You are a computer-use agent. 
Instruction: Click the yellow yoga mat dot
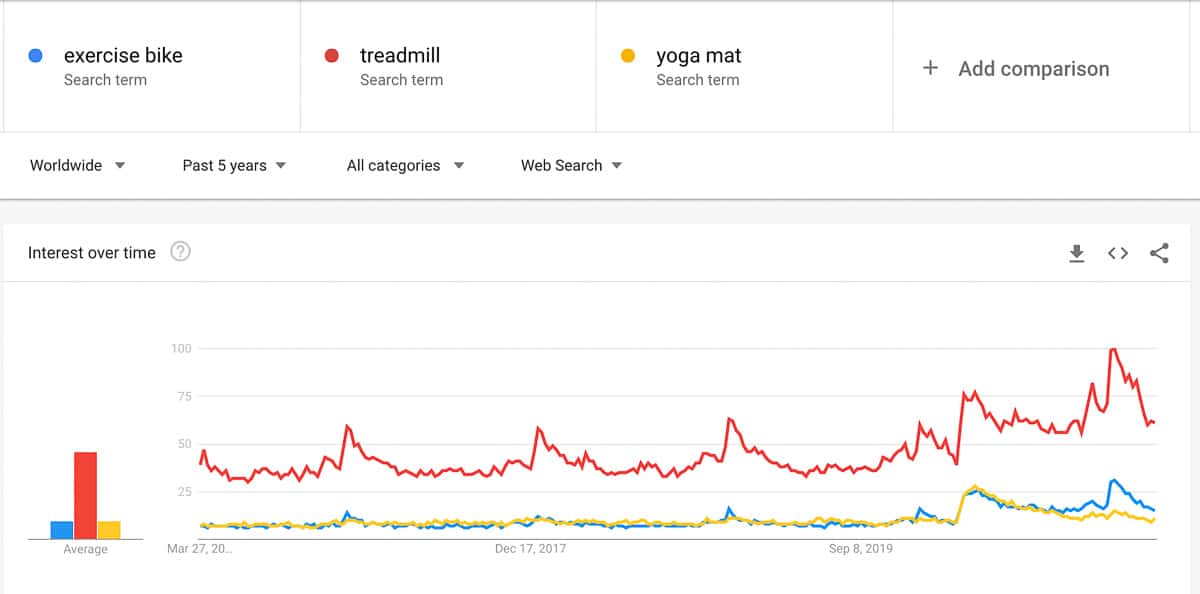[x=628, y=56]
